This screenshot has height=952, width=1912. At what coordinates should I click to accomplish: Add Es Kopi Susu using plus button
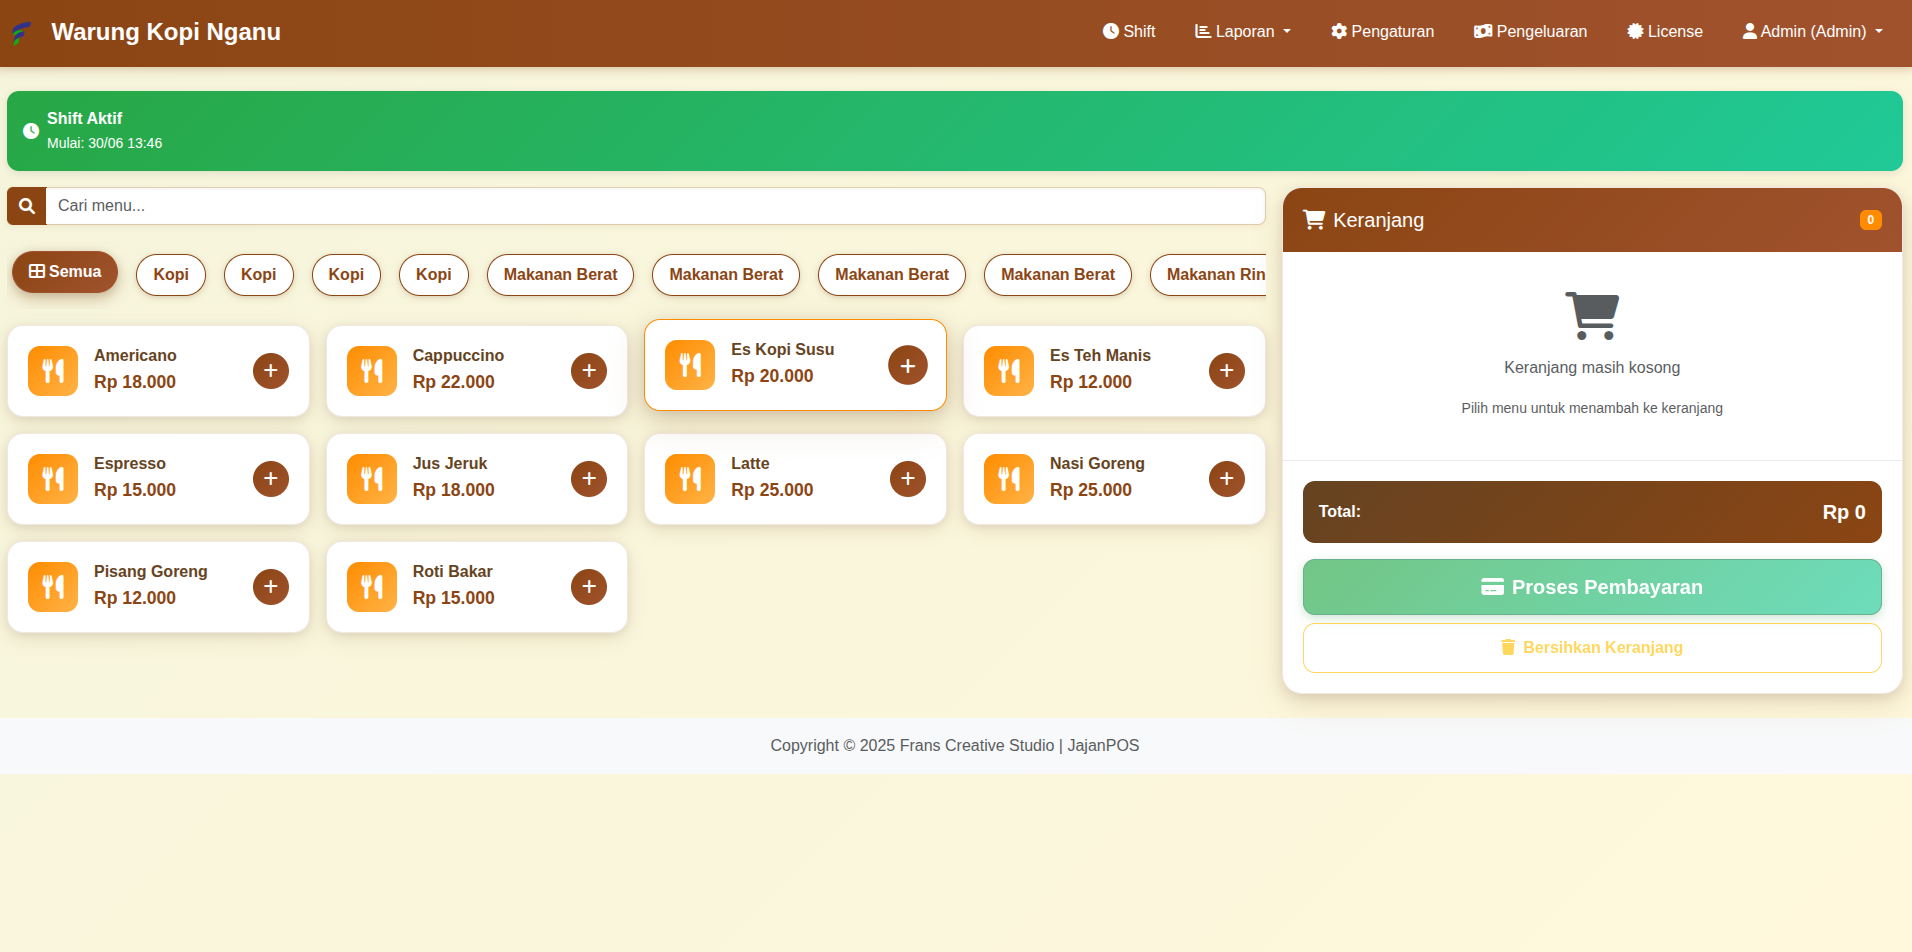pyautogui.click(x=907, y=365)
